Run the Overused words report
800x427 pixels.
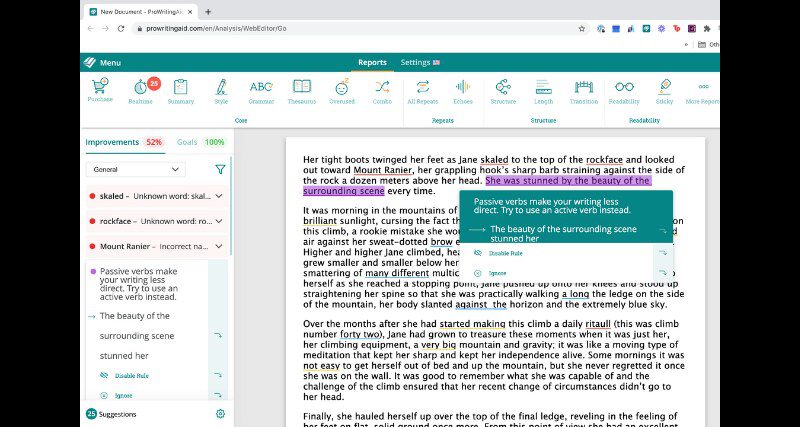pos(341,92)
